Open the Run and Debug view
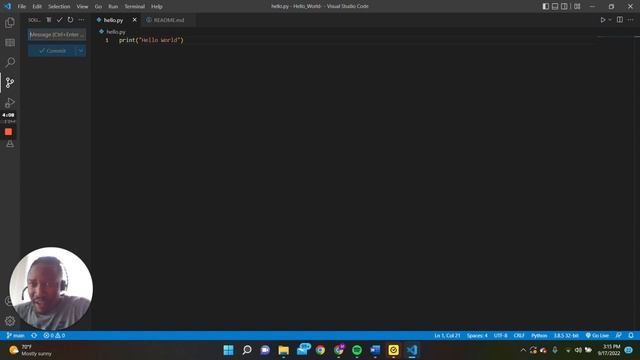Screen dimensions: 640x360 pyautogui.click(x=10, y=102)
